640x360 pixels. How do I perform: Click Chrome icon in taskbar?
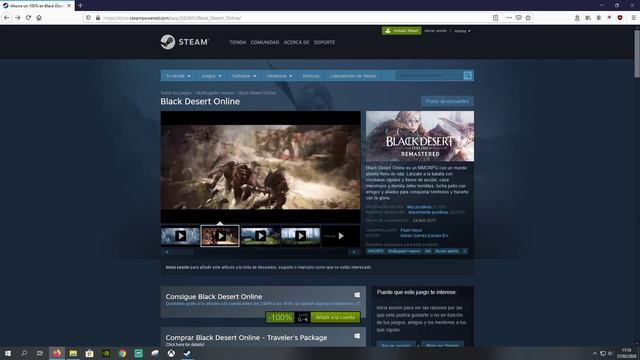click(122, 353)
